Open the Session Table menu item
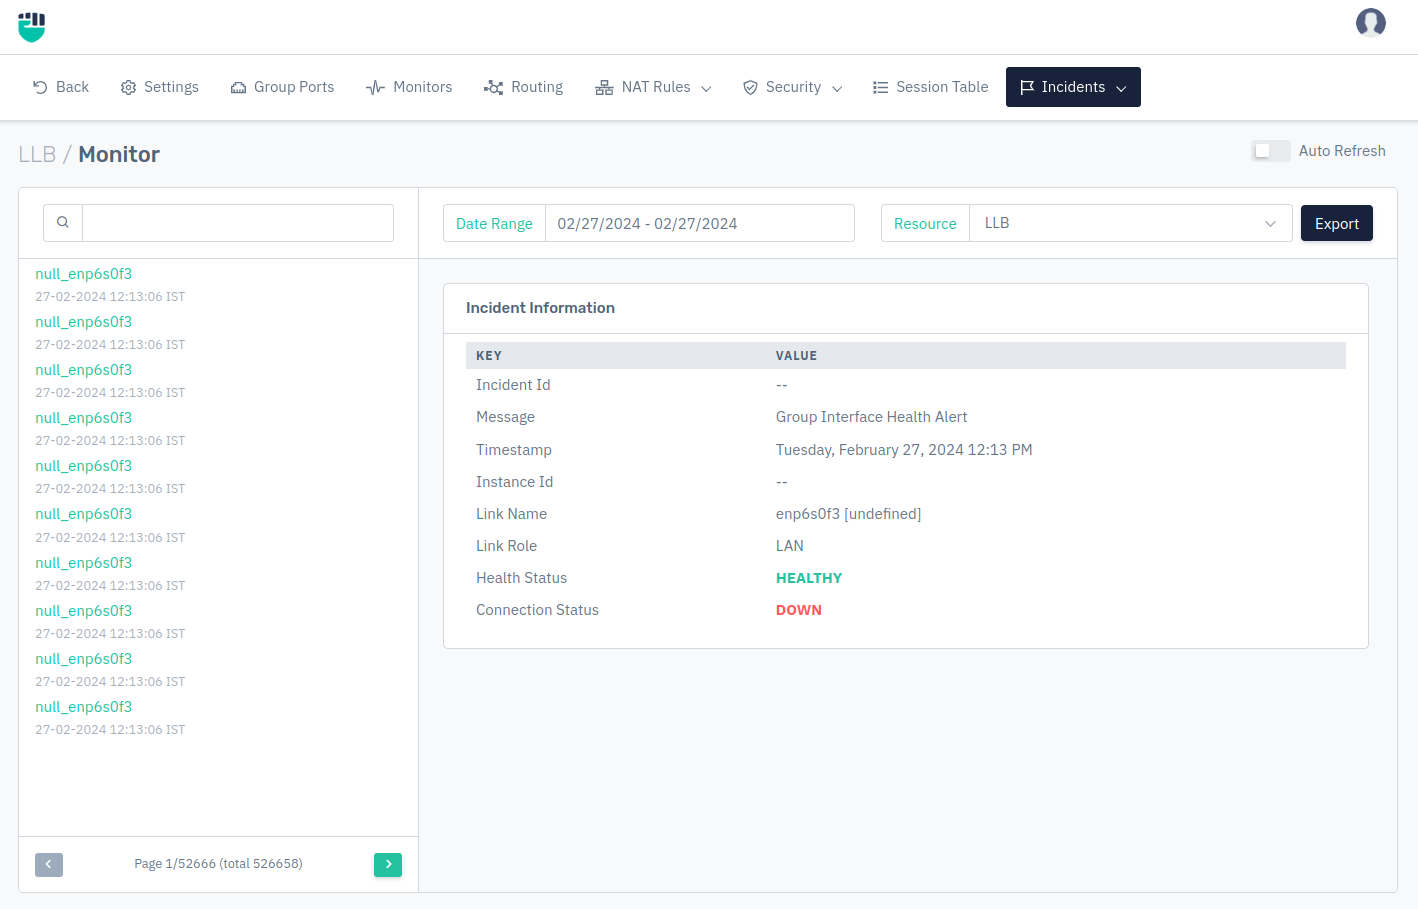The width and height of the screenshot is (1418, 909). (930, 87)
